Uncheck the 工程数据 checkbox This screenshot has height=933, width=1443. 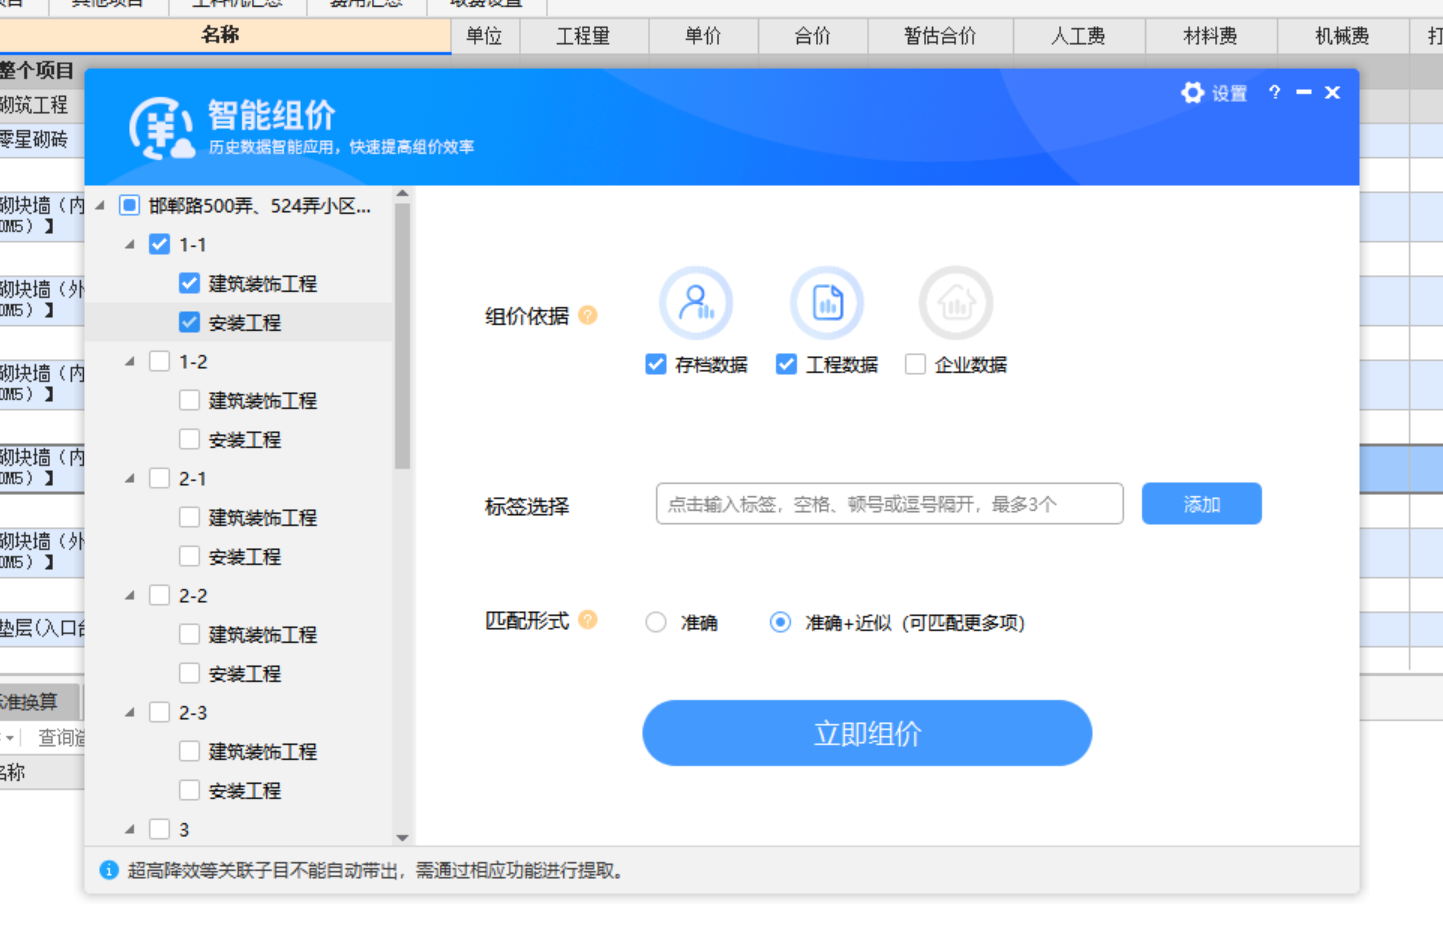pyautogui.click(x=786, y=364)
